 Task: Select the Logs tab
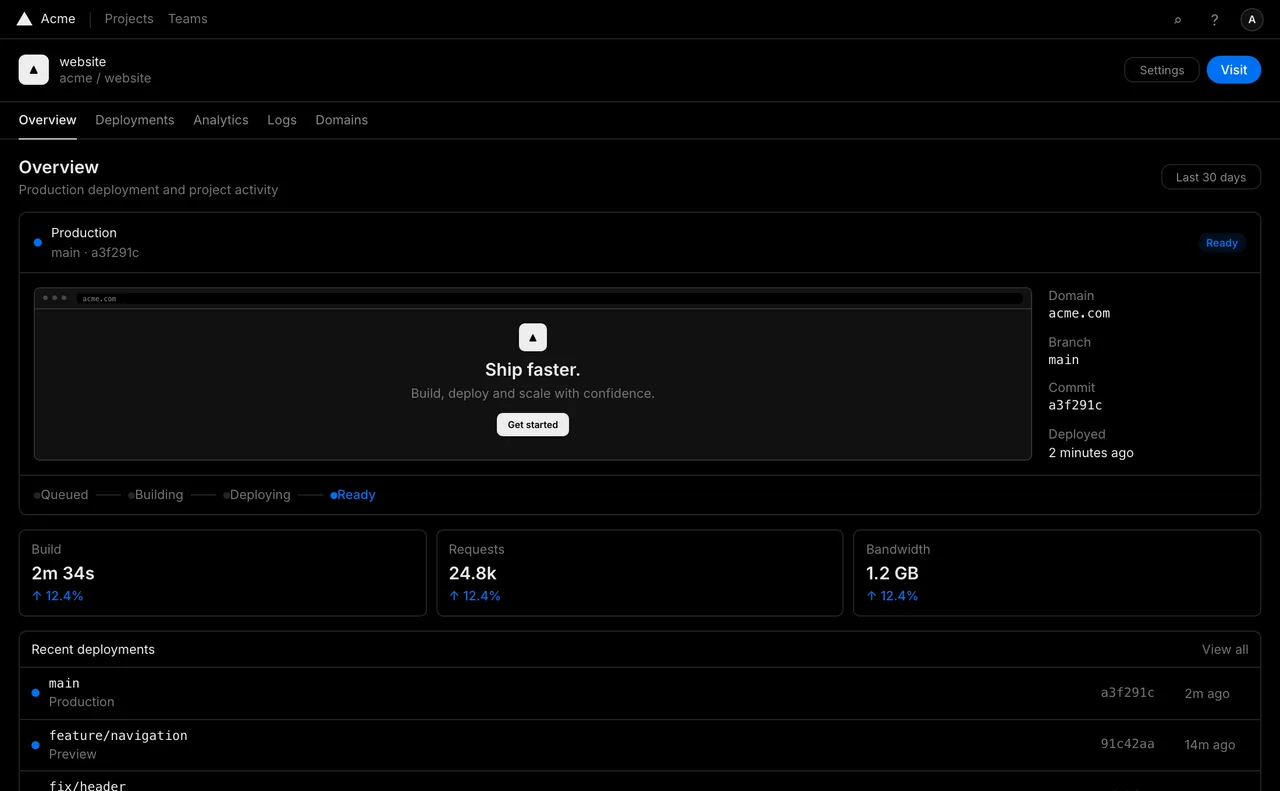282,120
